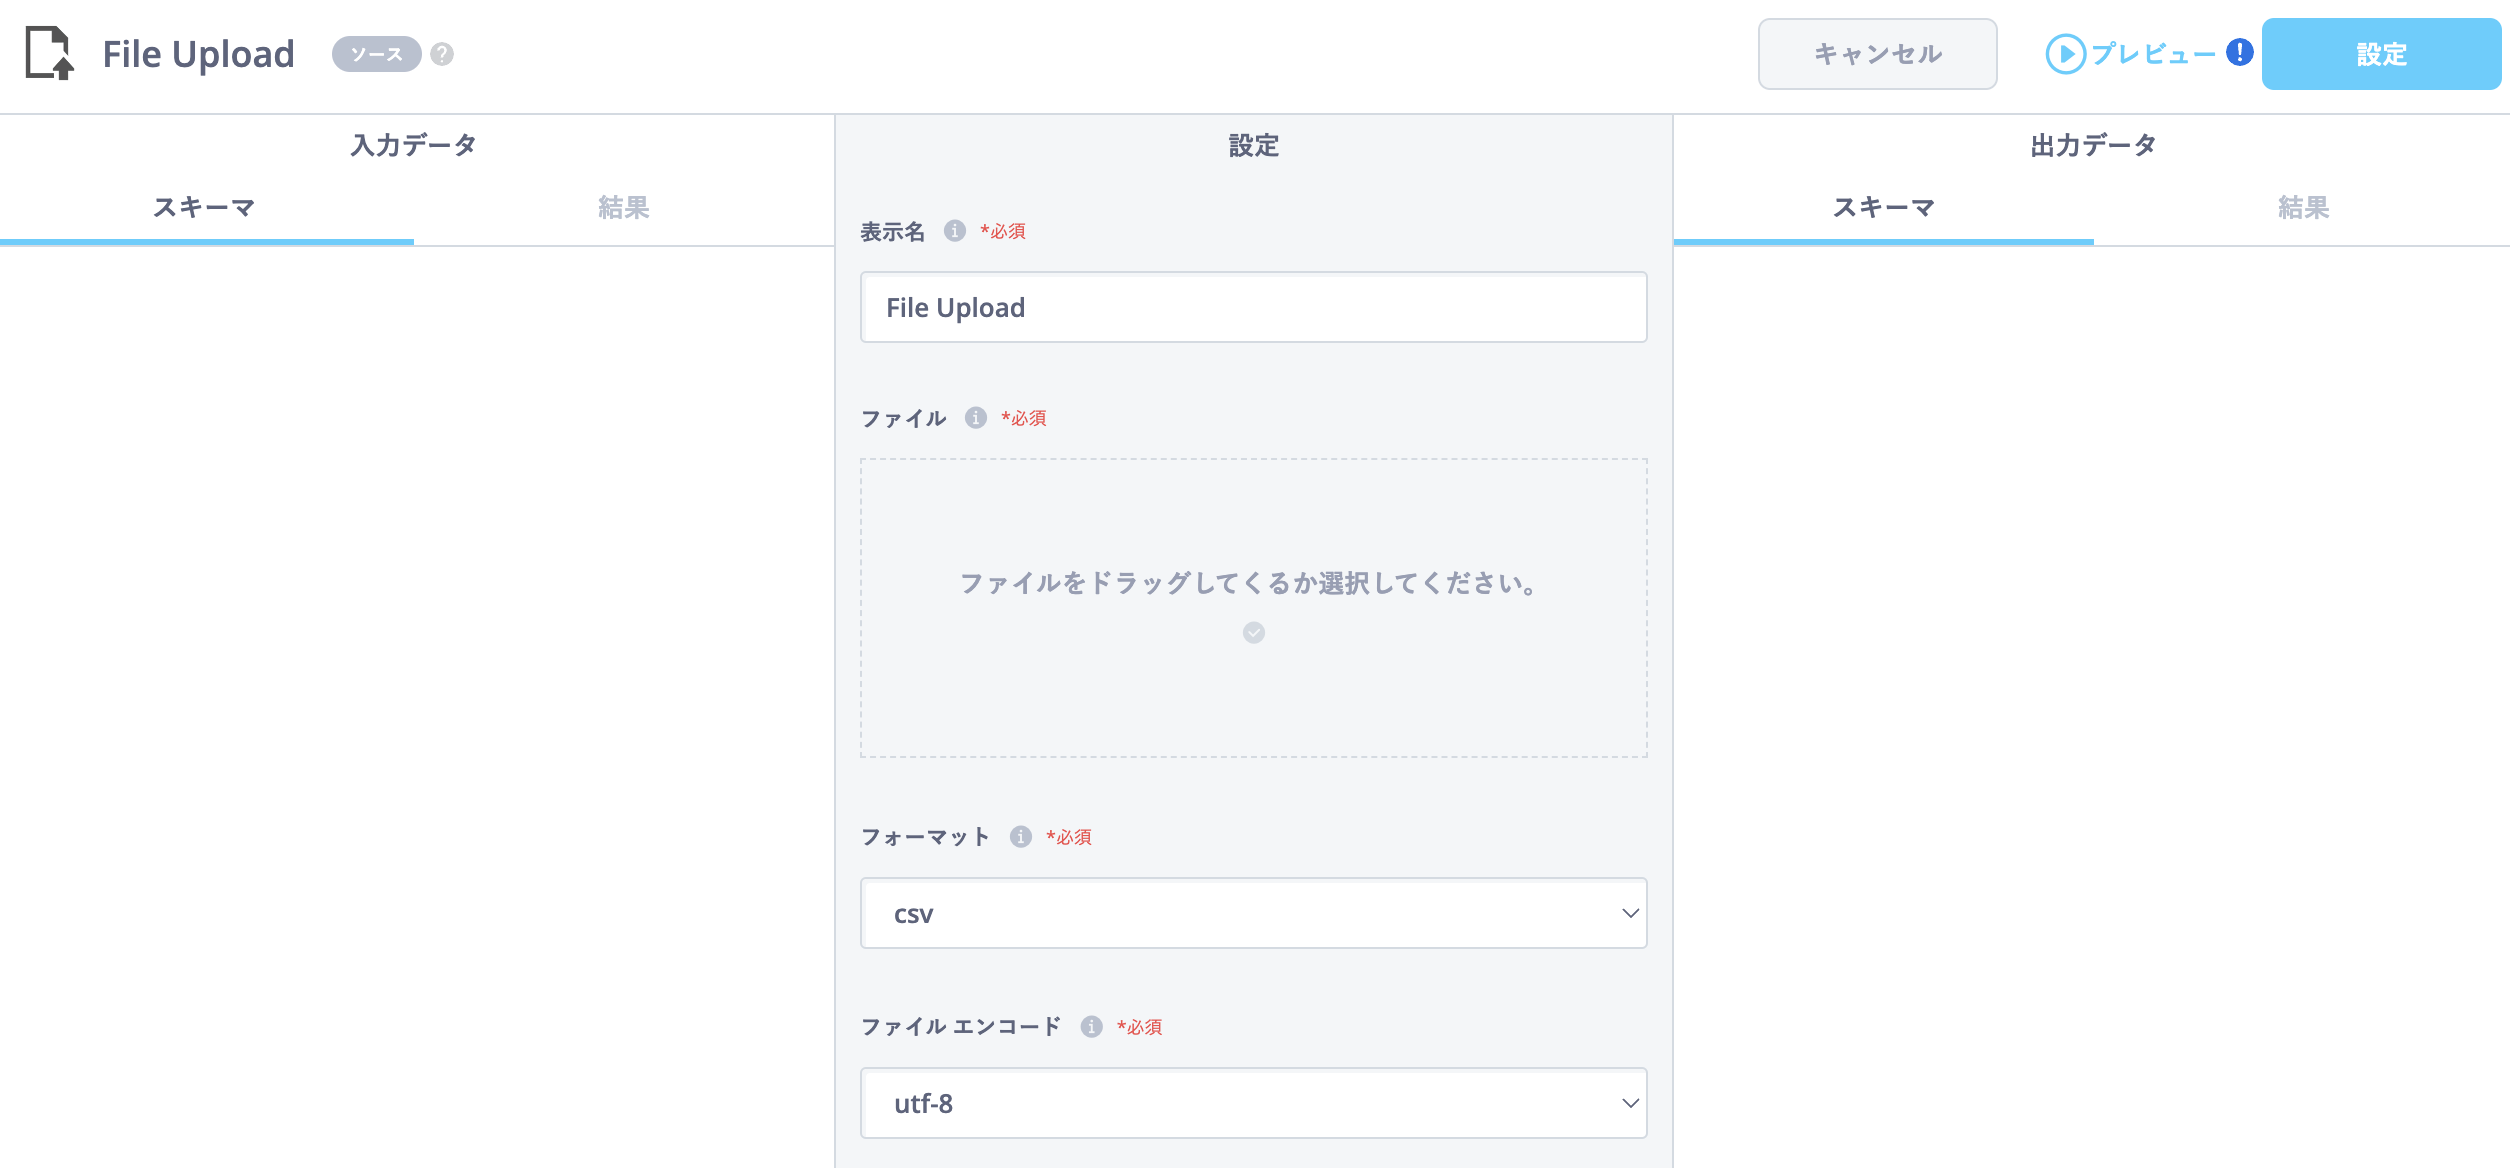Click the blue exclamation warning icon

pyautogui.click(x=2239, y=52)
